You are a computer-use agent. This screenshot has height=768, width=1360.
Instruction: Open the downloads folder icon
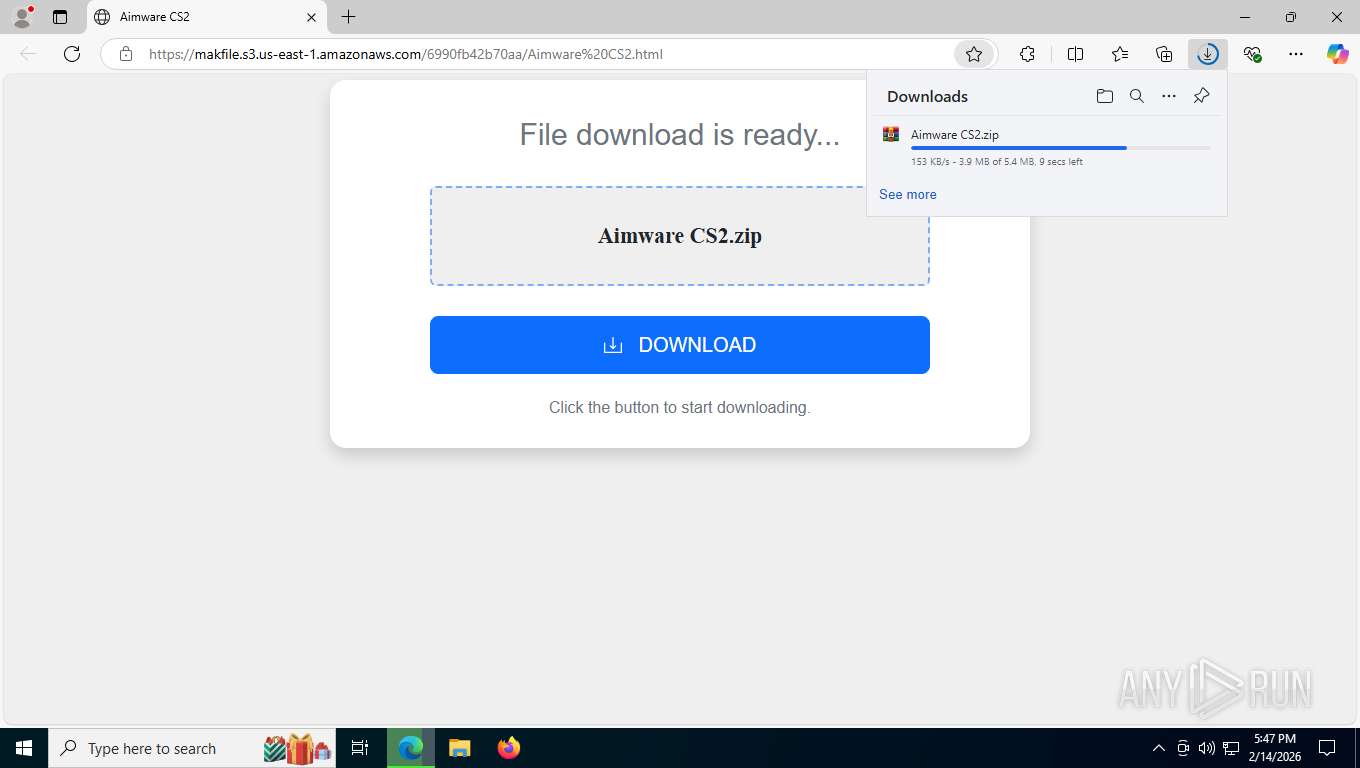[1104, 96]
